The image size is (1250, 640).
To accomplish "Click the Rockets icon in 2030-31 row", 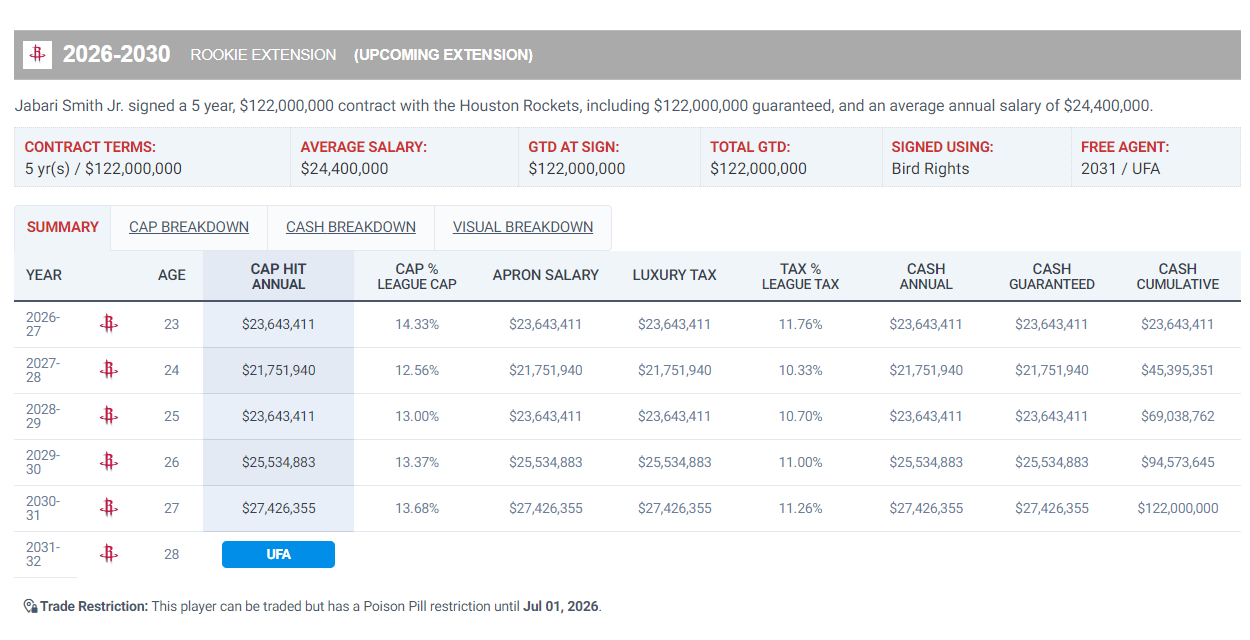I will click(109, 508).
